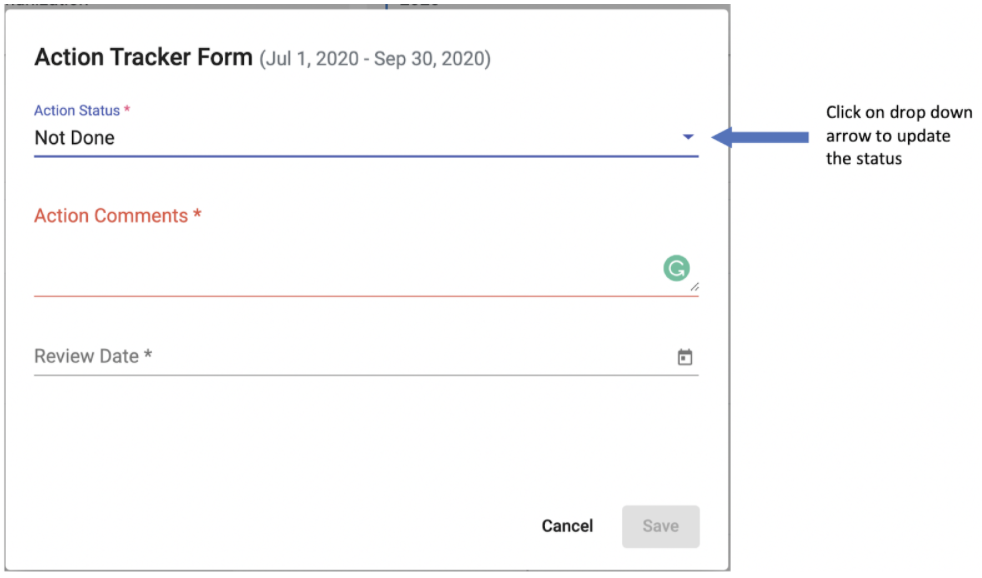Click the Jul 1 - Sep 30 date range
Screen dimensions: 982x578
coord(375,59)
